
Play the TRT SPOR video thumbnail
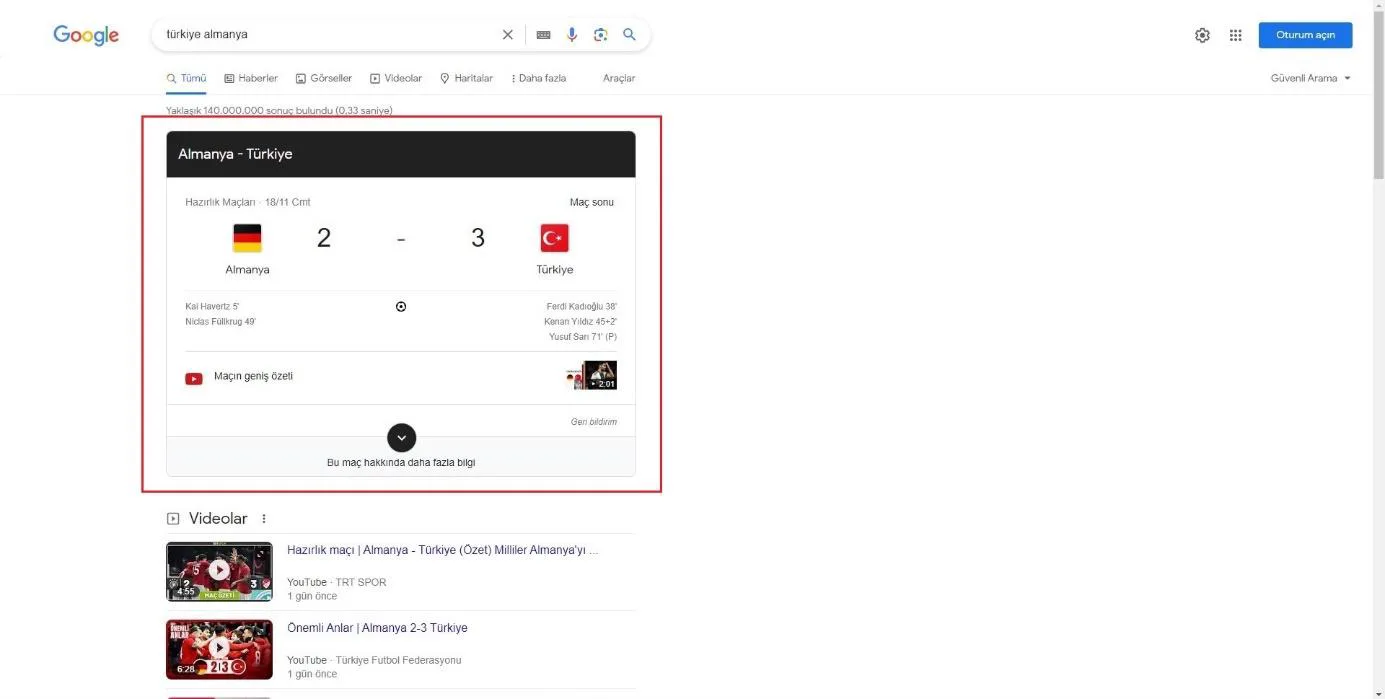pos(219,571)
